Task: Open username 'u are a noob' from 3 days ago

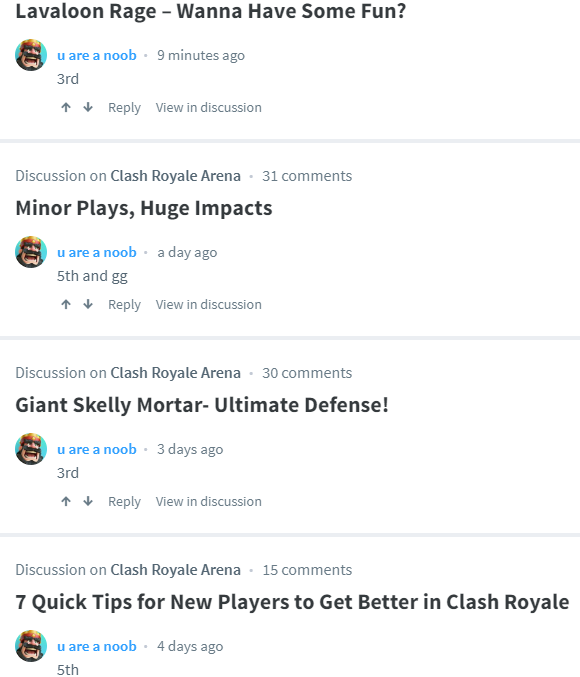Action: (x=97, y=449)
